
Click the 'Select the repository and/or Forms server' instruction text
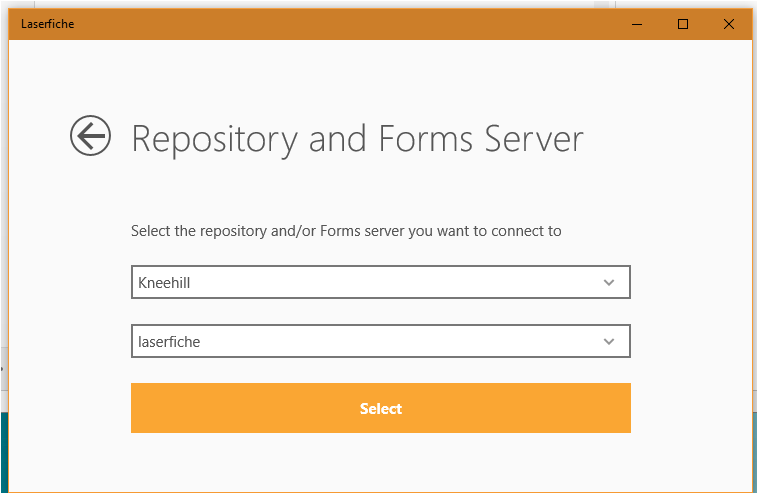click(x=346, y=231)
